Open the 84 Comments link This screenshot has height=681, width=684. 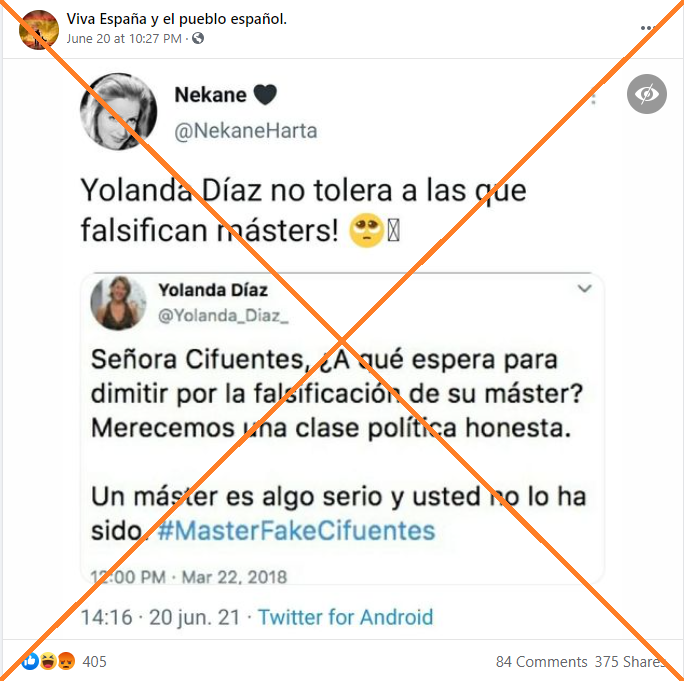tap(541, 662)
